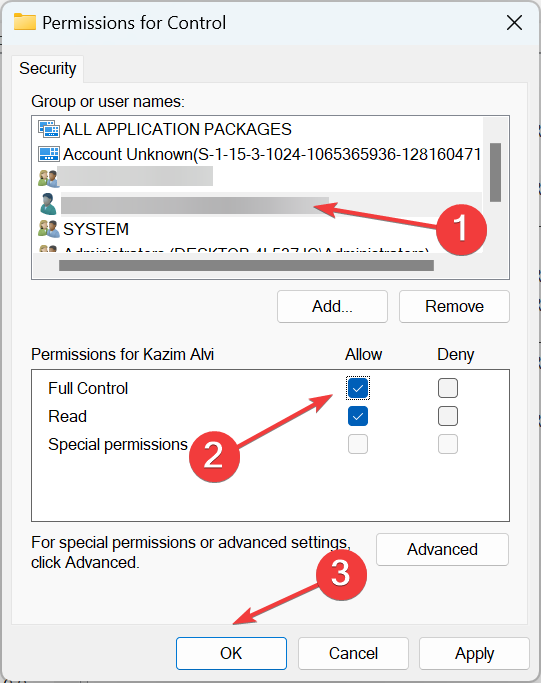Click the Add... button
Image resolution: width=541 pixels, height=683 pixels.
(332, 306)
